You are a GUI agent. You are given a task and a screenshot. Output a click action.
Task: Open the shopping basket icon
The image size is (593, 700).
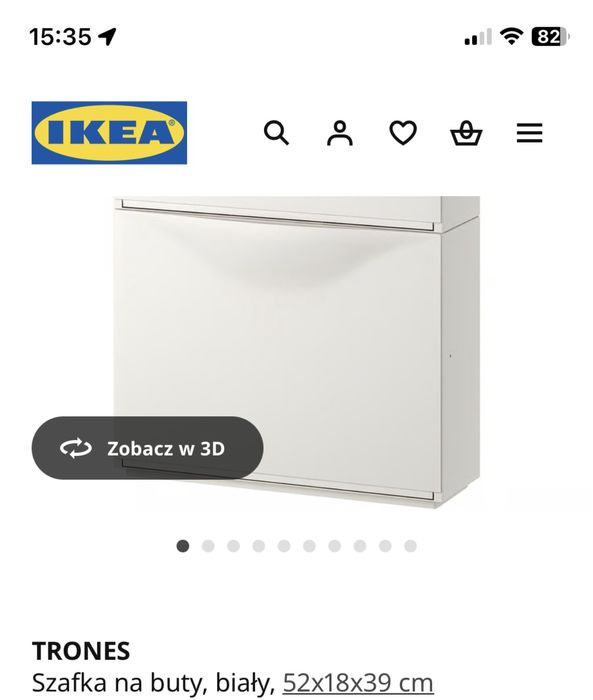click(x=466, y=133)
